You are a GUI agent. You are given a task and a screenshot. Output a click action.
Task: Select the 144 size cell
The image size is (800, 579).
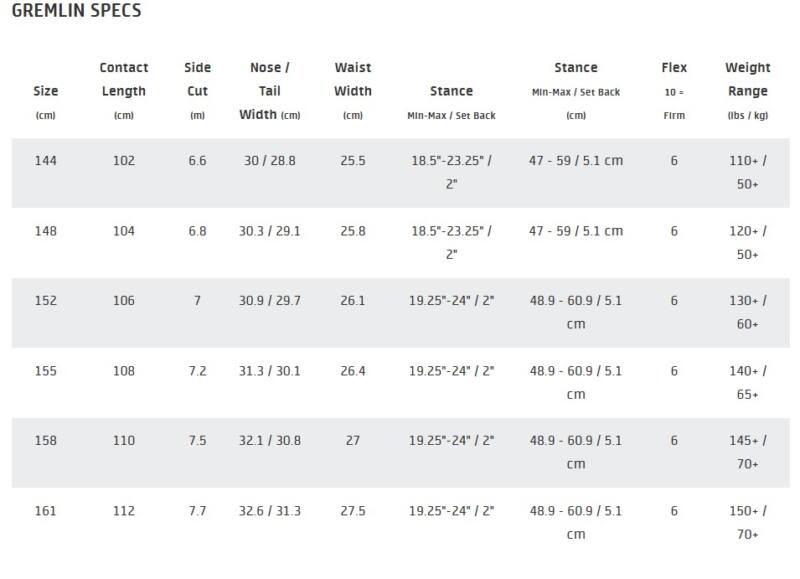[x=46, y=161]
